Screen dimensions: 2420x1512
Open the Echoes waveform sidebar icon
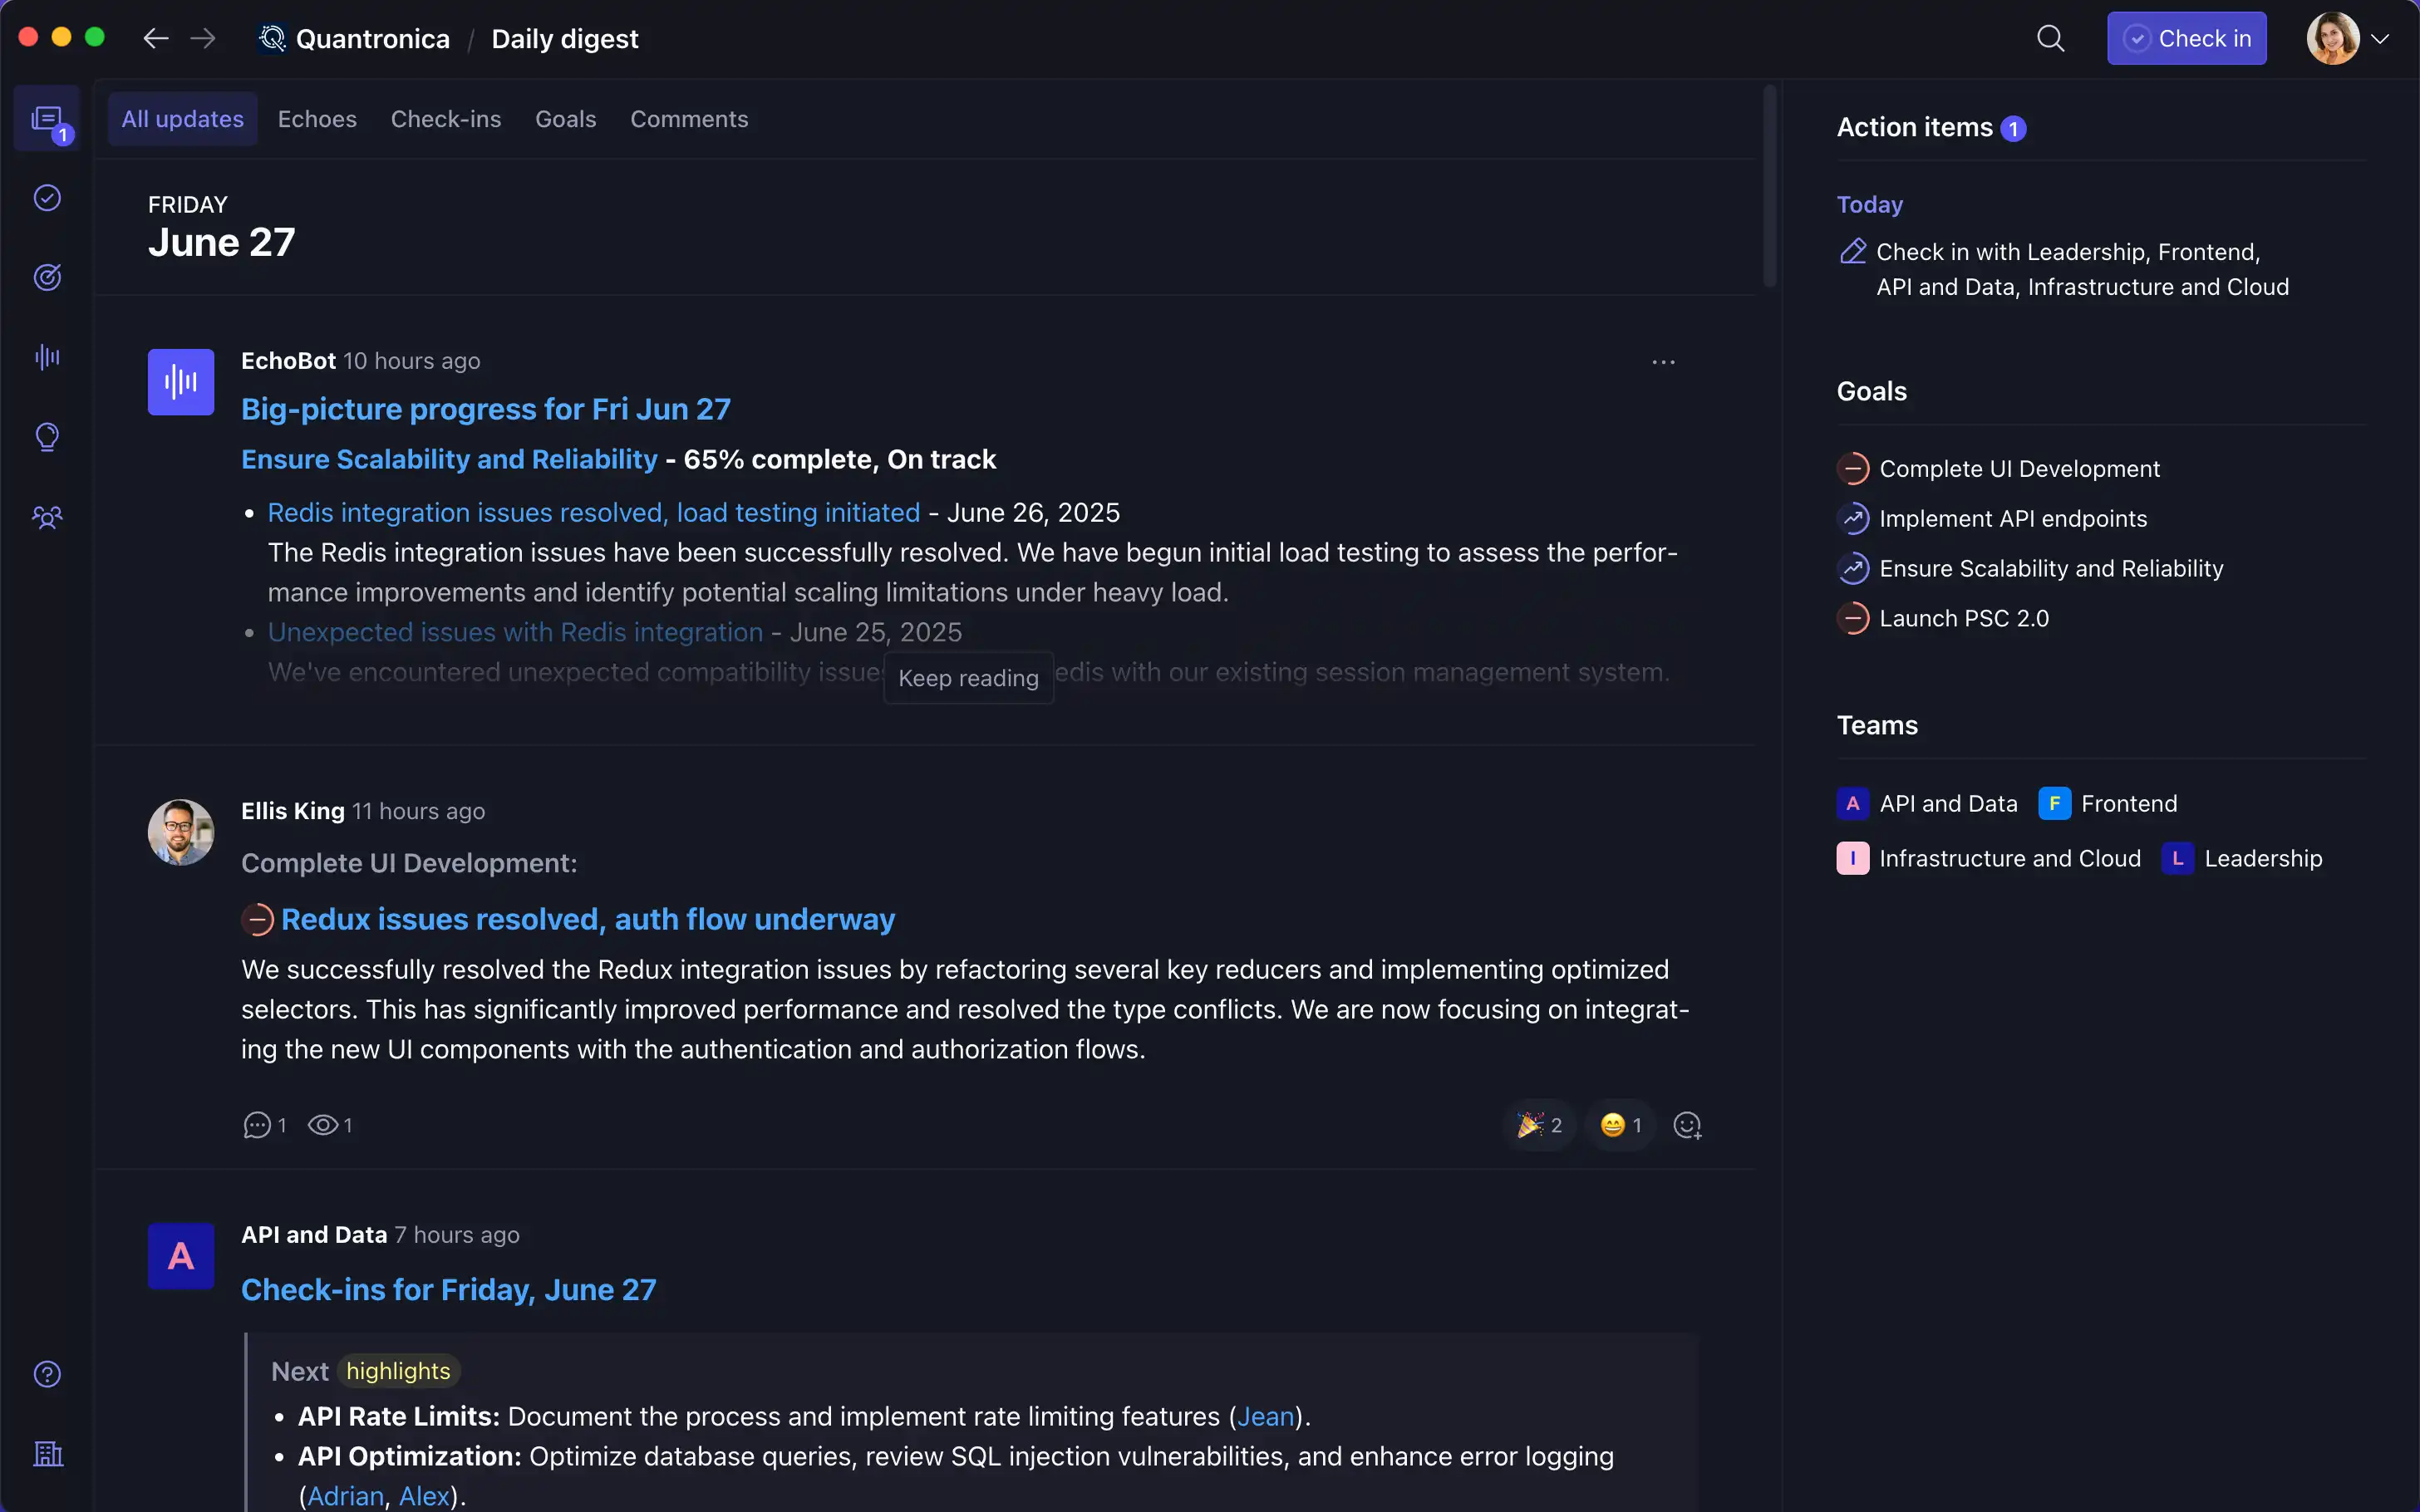pos(47,357)
